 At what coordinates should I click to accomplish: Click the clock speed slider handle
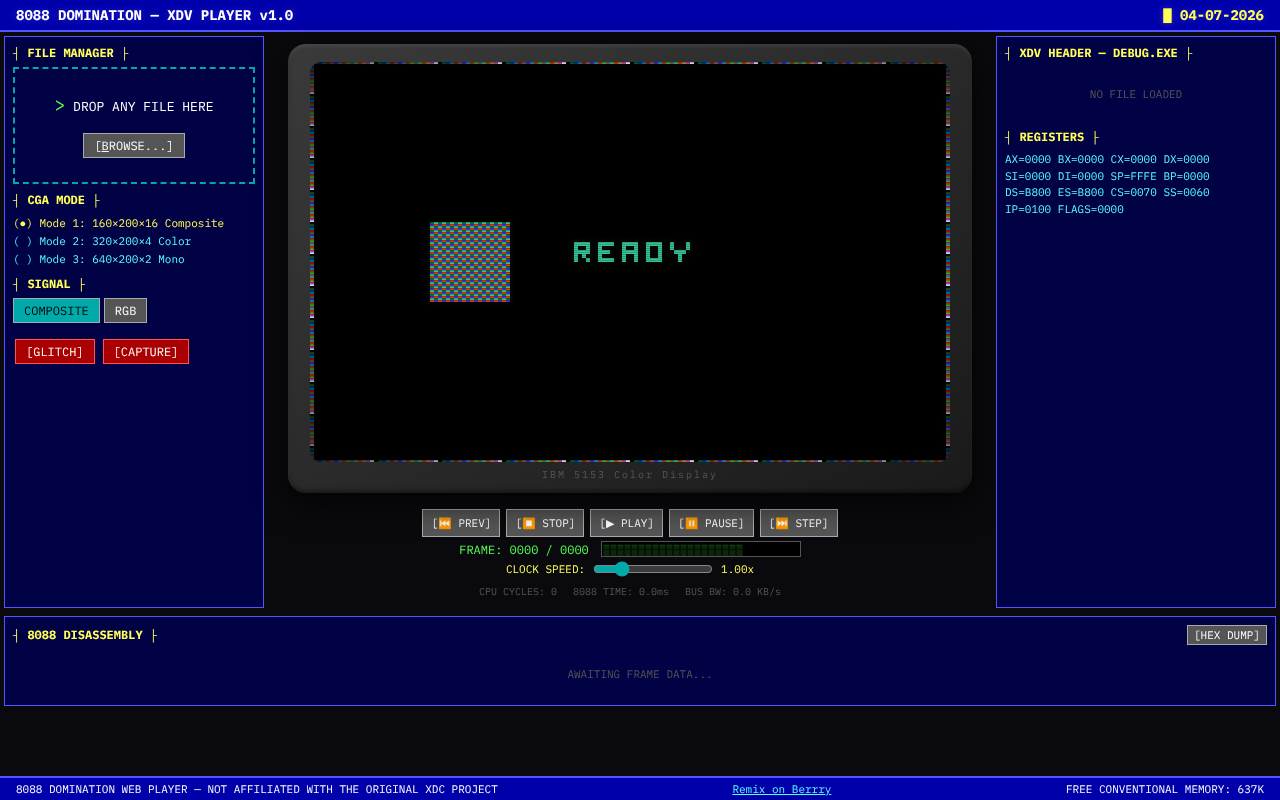click(622, 569)
